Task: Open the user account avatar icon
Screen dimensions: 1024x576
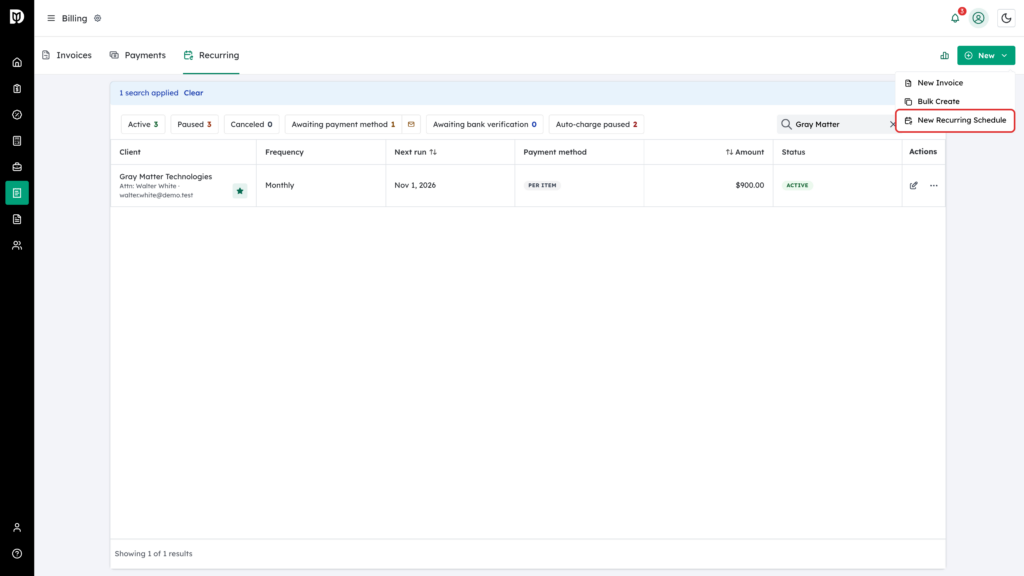Action: click(978, 18)
